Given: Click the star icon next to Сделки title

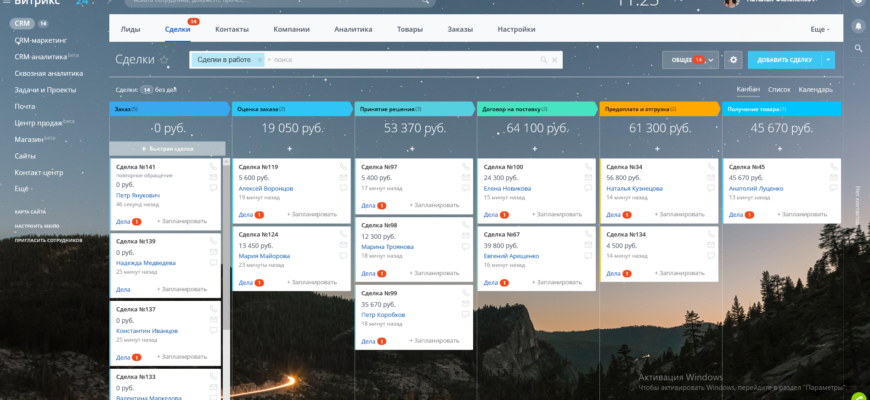Looking at the screenshot, I should (164, 60).
